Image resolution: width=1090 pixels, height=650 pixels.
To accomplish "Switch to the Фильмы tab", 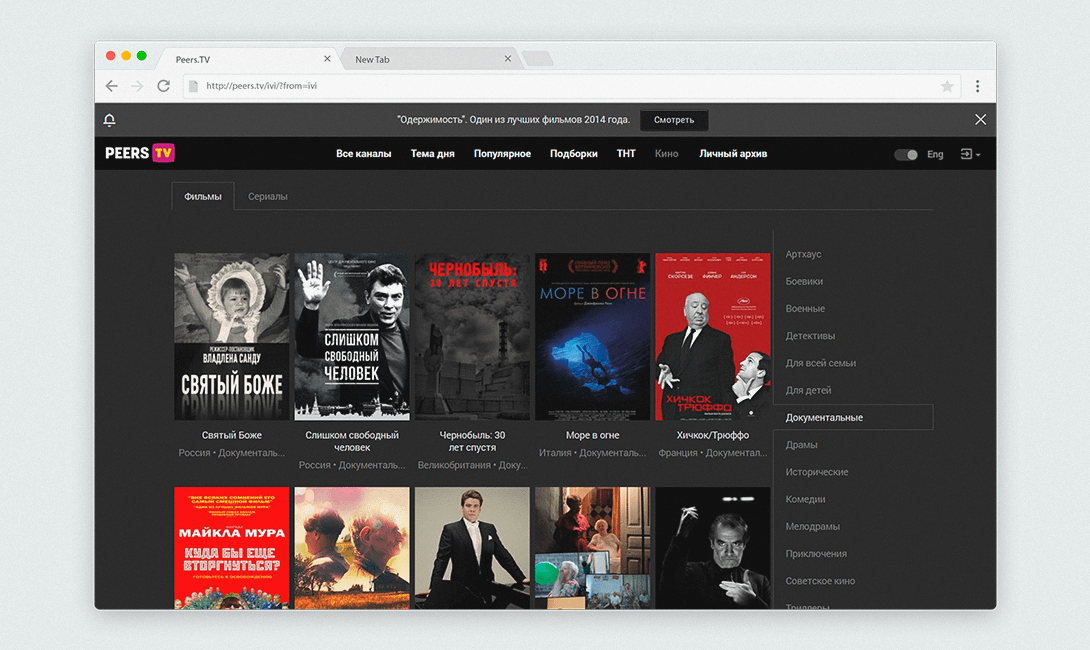I will click(203, 196).
